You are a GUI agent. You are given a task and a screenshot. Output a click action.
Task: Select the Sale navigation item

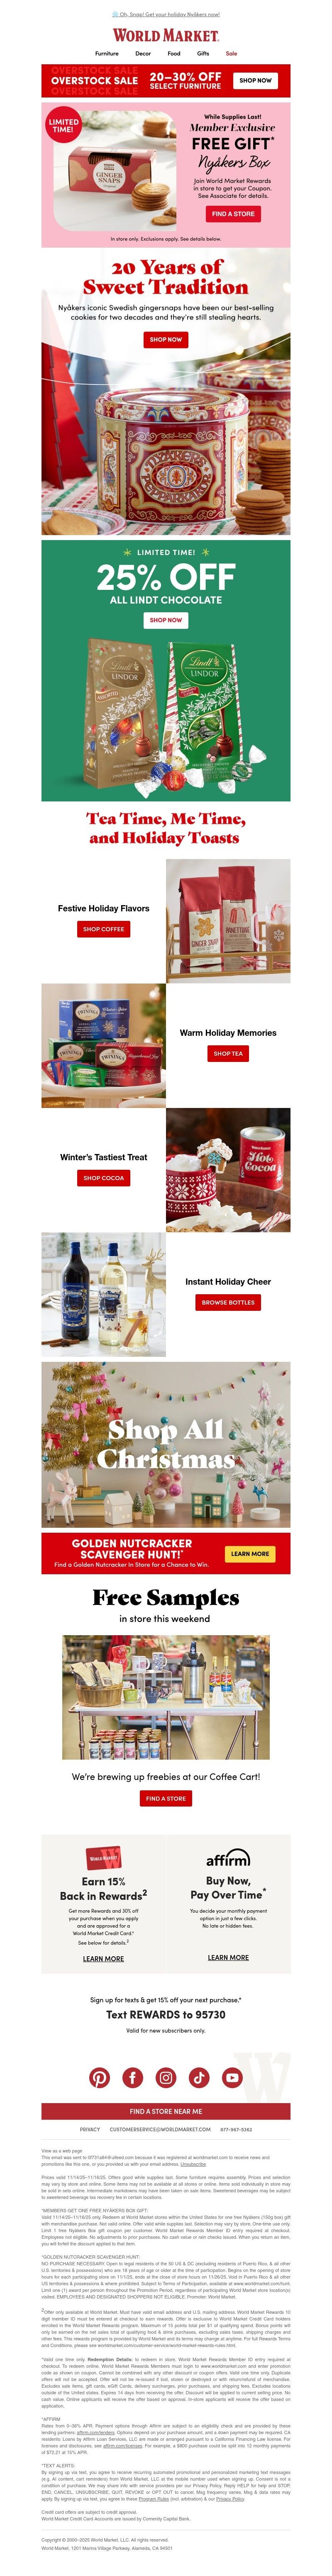pos(231,54)
